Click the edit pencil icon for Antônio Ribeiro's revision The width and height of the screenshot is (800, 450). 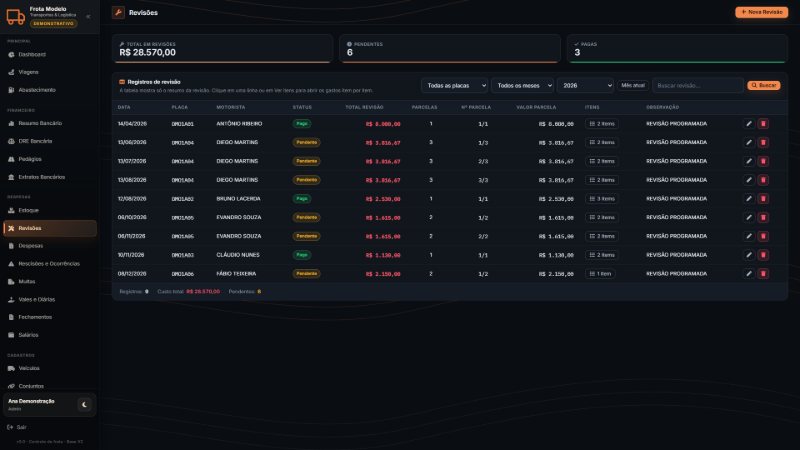click(x=748, y=124)
